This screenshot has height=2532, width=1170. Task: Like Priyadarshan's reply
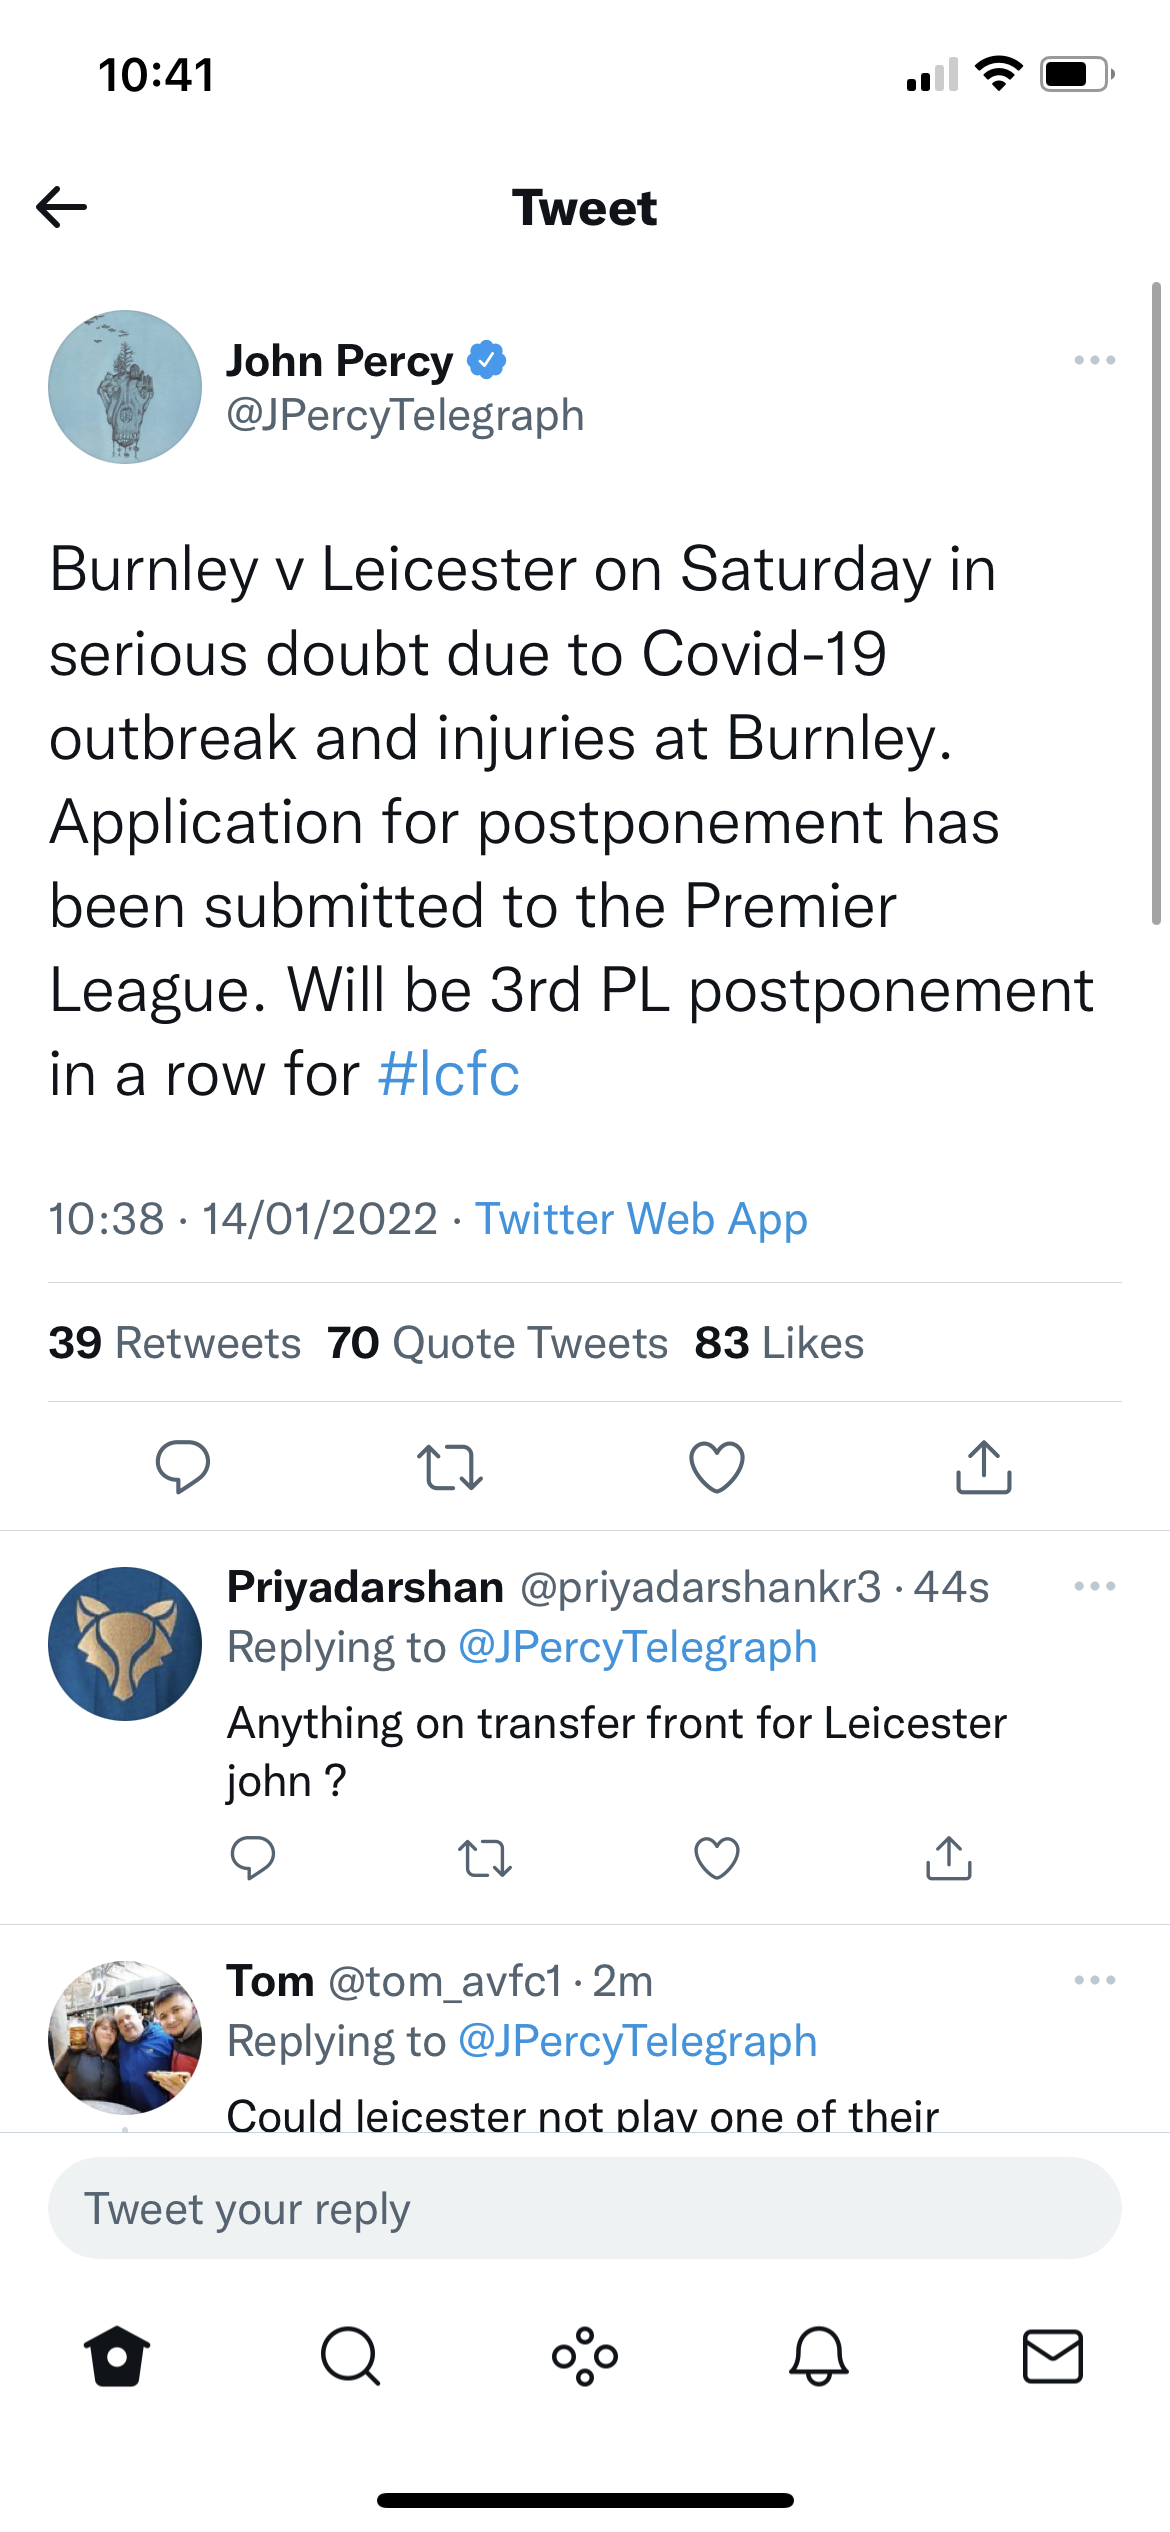[717, 1858]
